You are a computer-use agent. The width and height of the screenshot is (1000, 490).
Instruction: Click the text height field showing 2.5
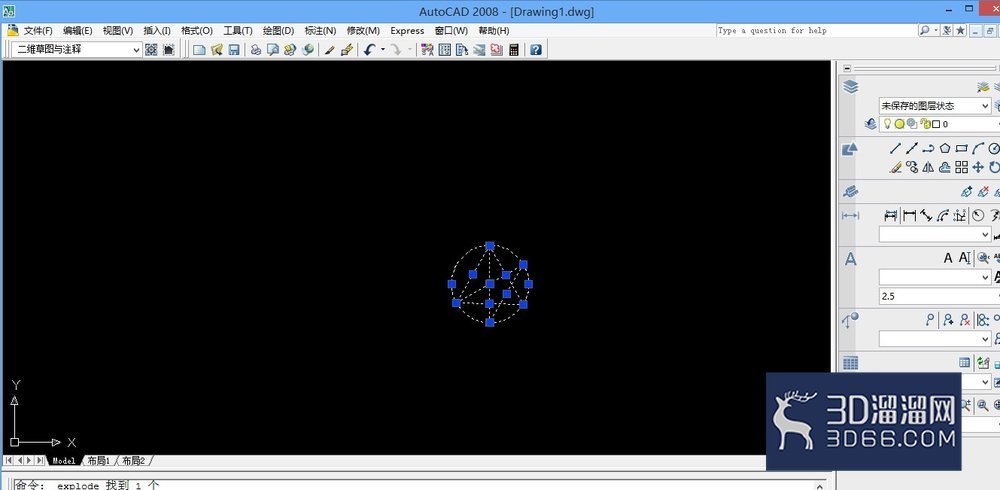point(939,296)
